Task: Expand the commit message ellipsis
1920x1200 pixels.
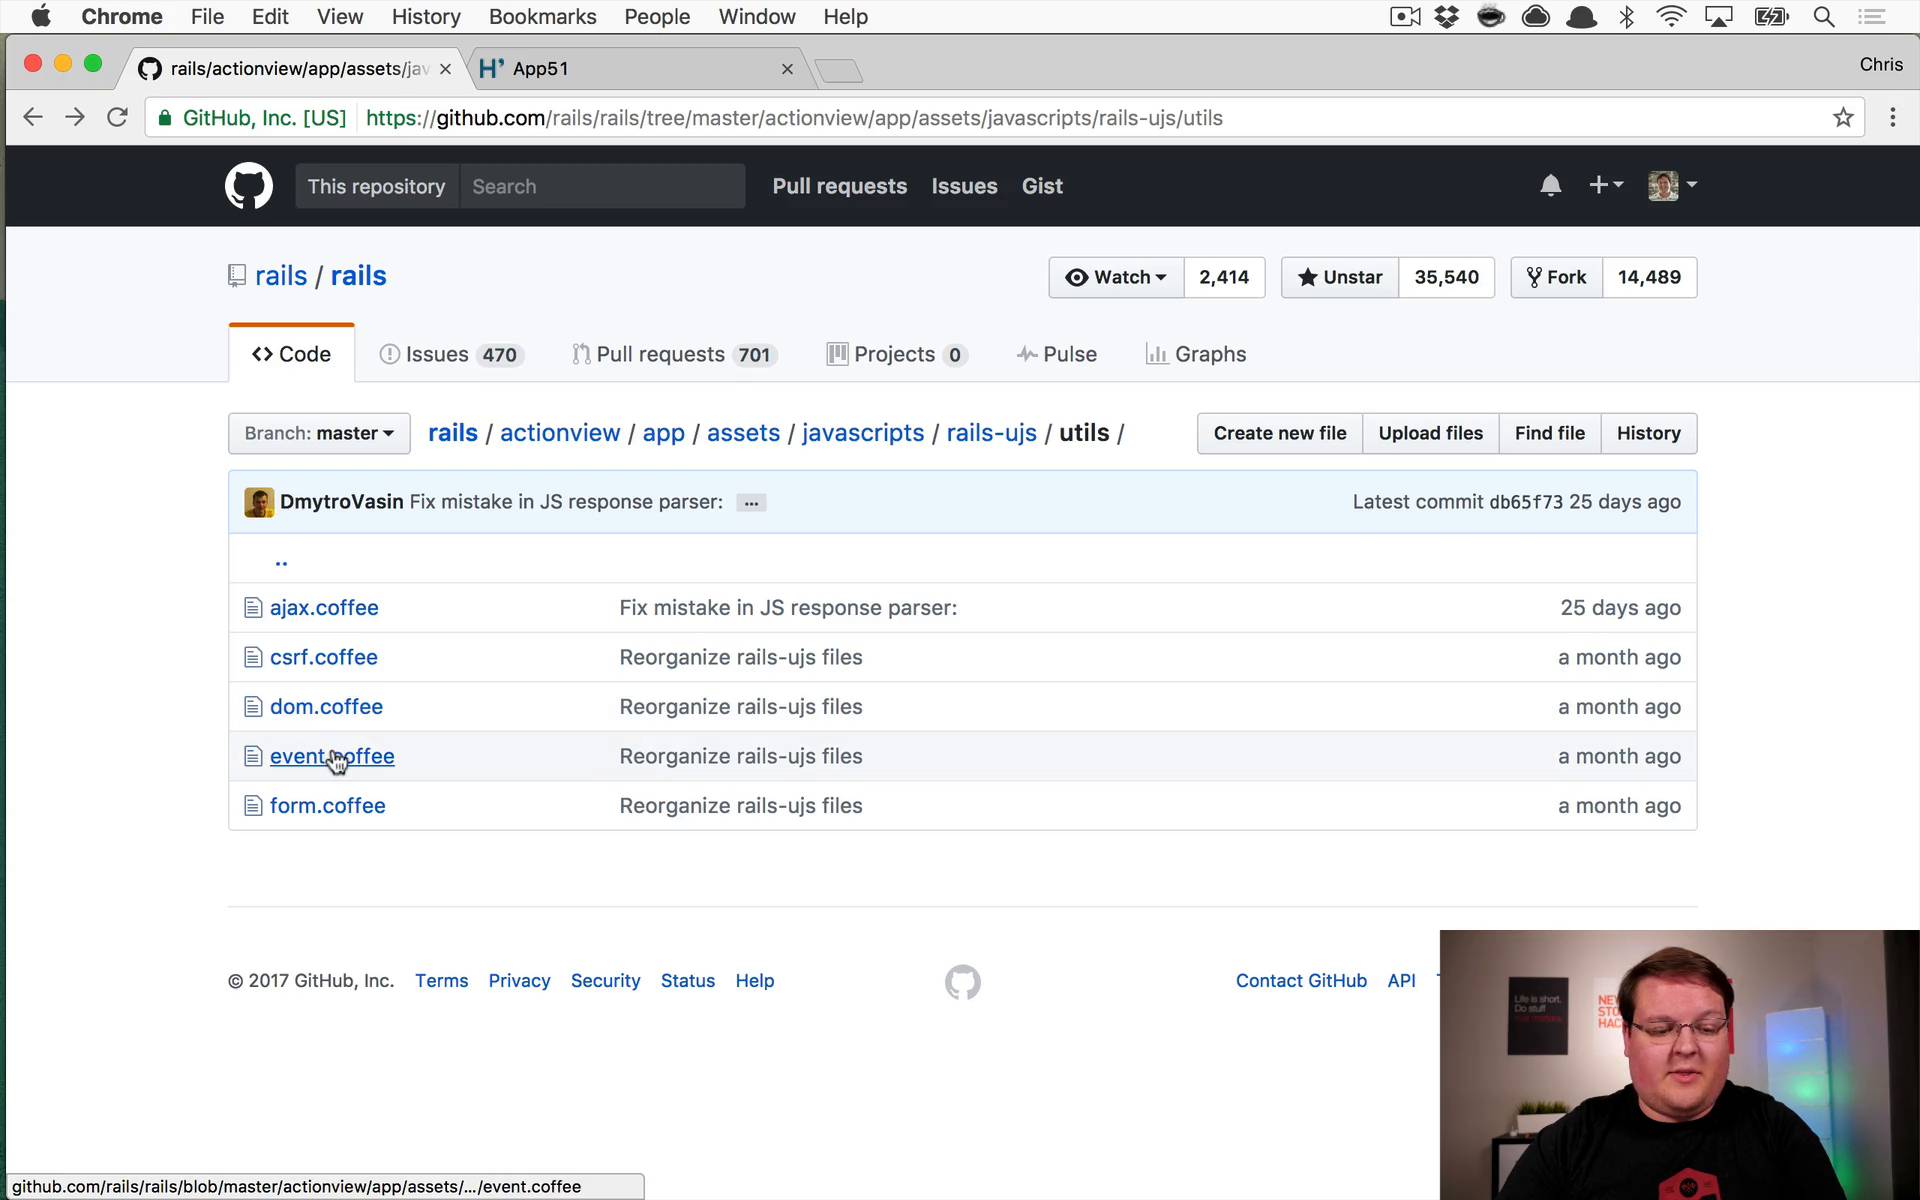Action: pos(751,503)
